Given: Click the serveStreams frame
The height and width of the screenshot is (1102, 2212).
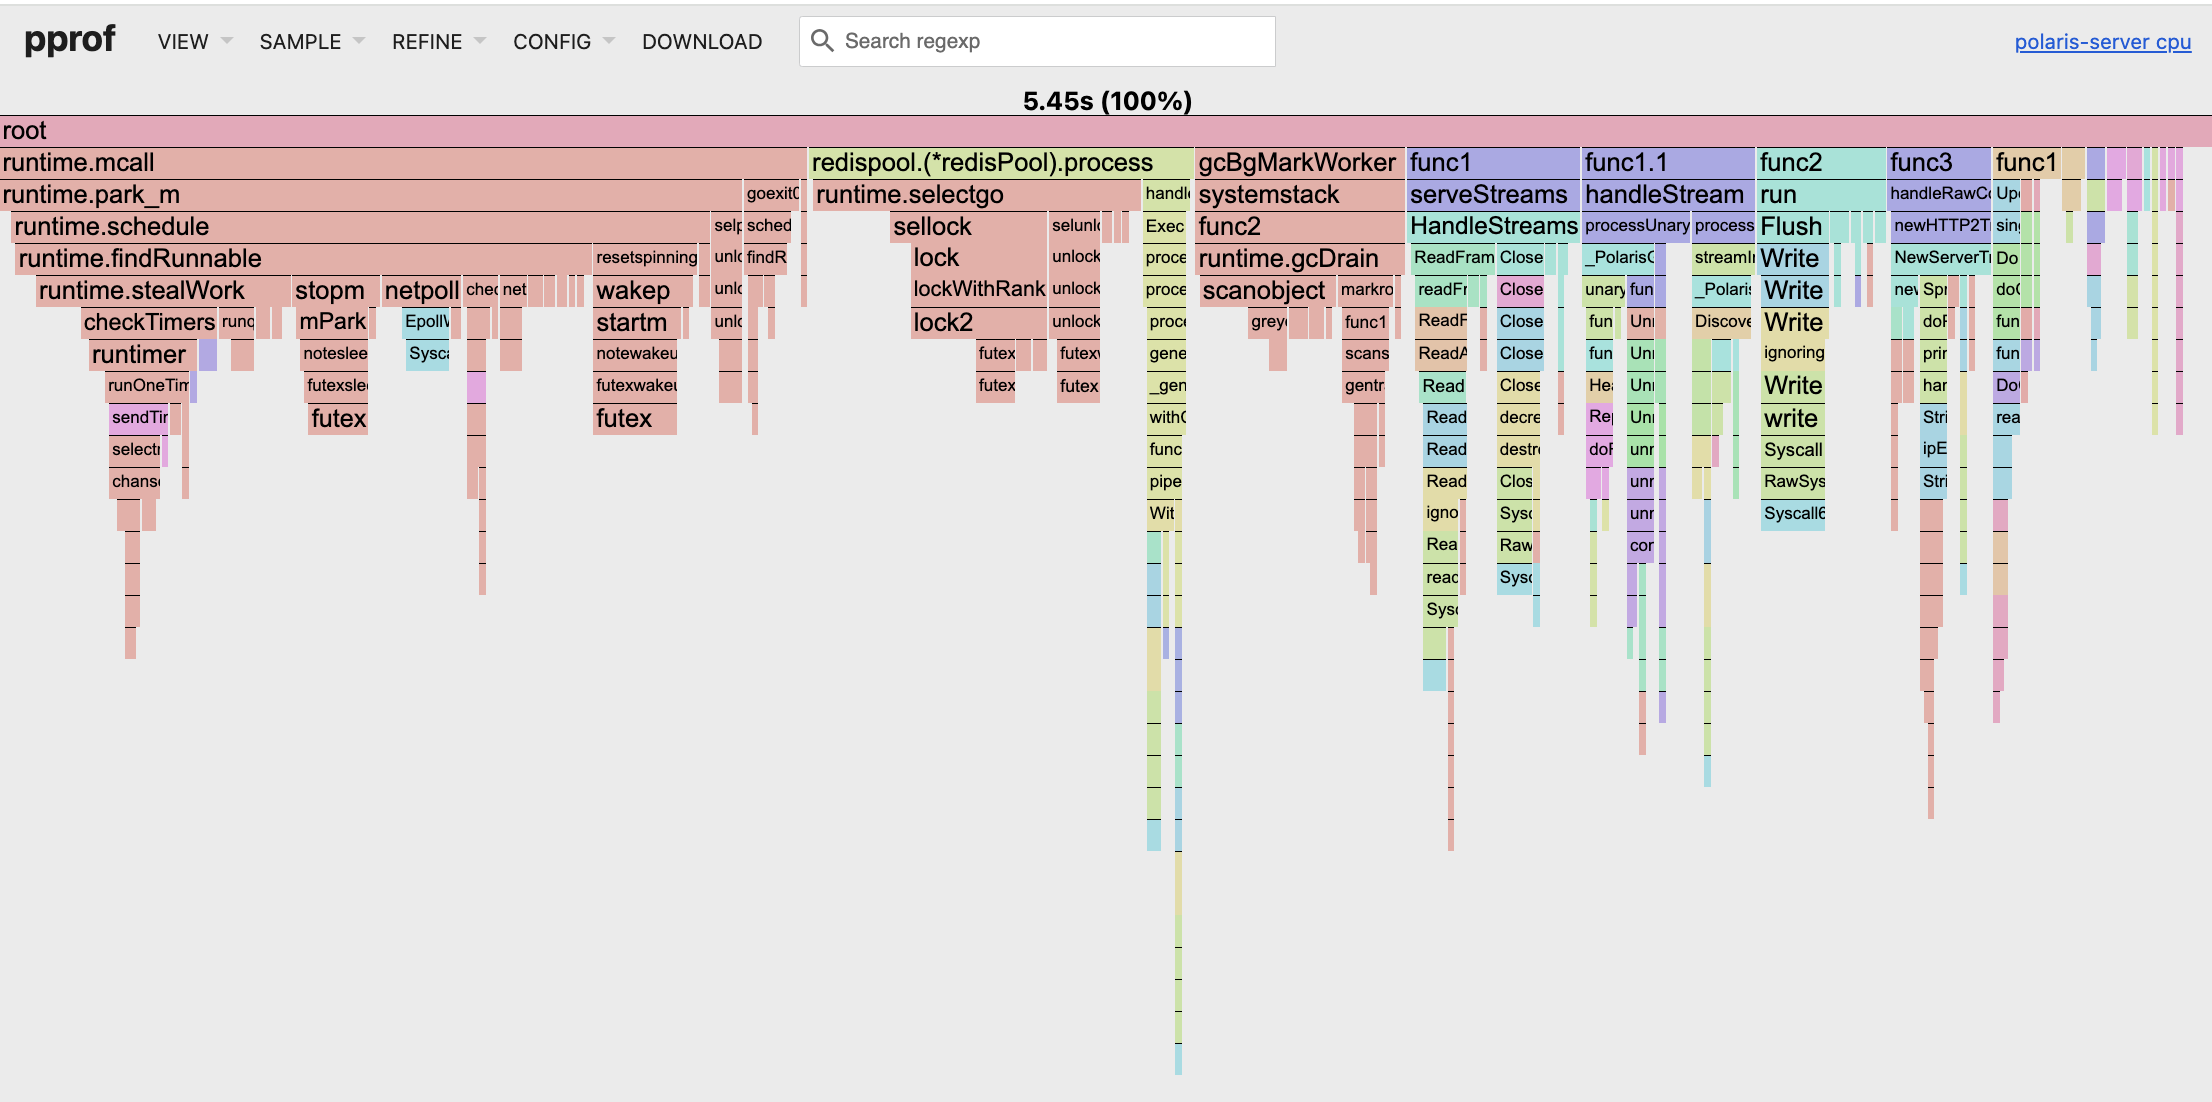Looking at the screenshot, I should 1492,195.
